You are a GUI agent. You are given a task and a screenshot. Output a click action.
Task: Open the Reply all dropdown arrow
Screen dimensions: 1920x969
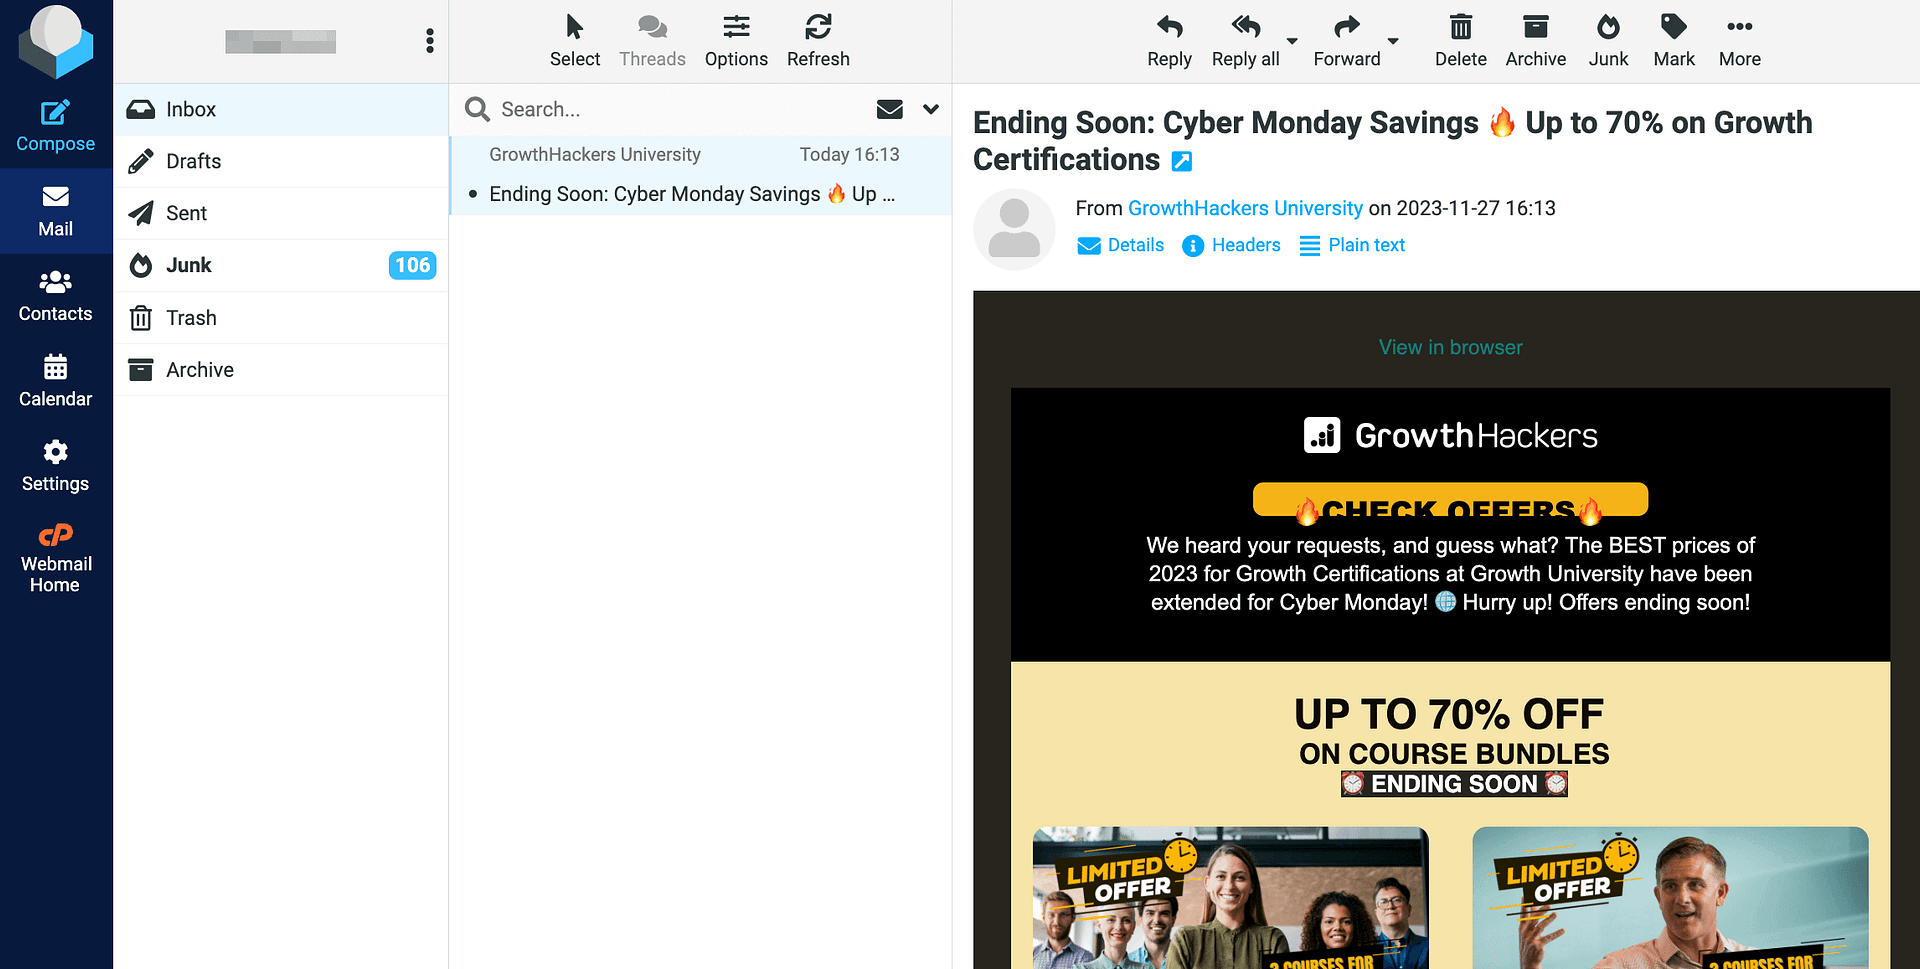[1292, 42]
